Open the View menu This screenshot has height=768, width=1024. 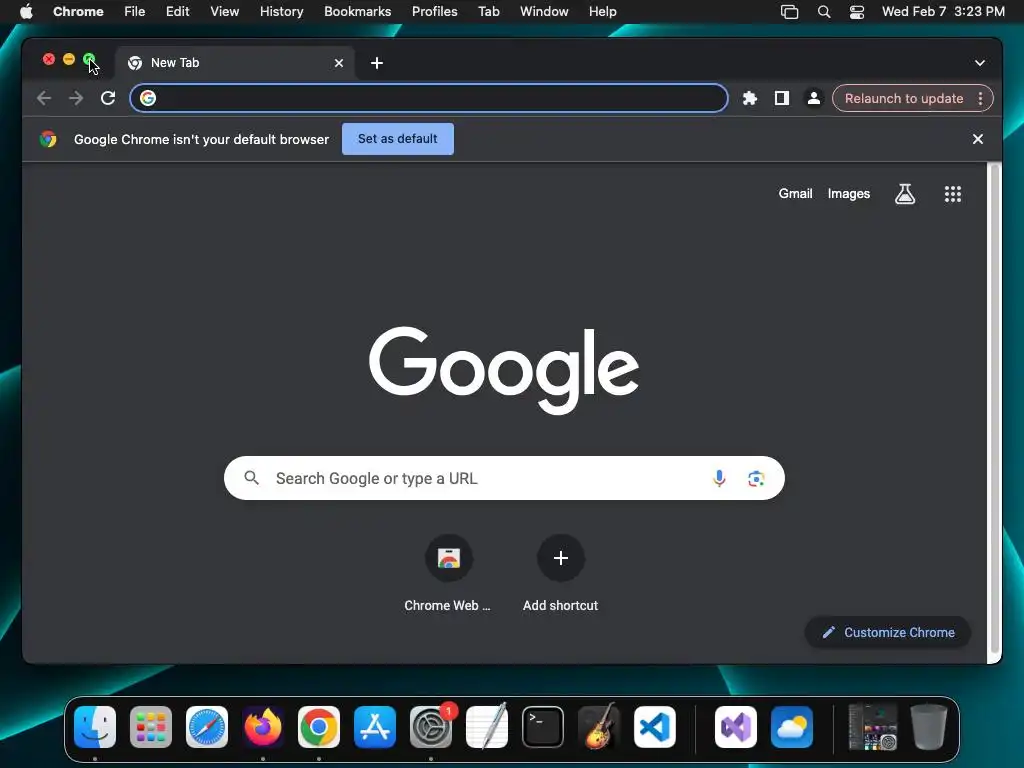point(225,12)
